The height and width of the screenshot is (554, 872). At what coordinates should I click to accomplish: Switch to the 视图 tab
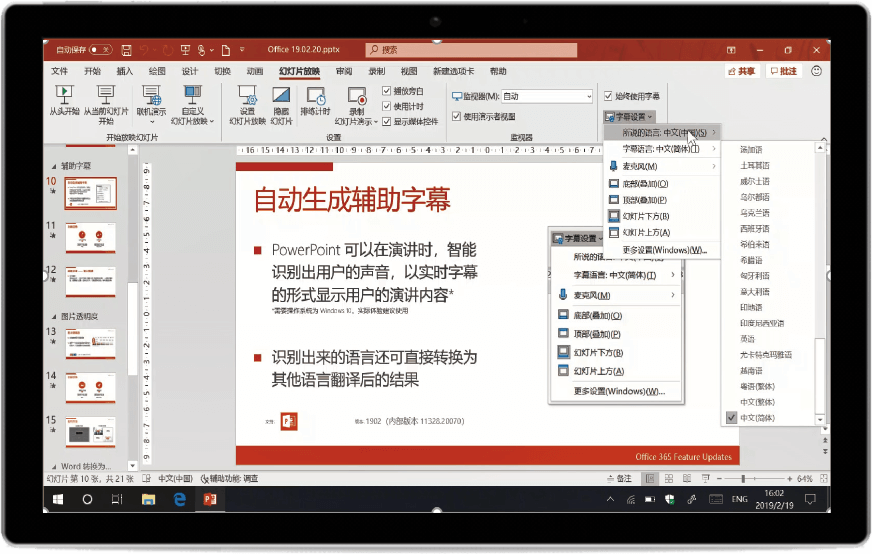pyautogui.click(x=409, y=71)
